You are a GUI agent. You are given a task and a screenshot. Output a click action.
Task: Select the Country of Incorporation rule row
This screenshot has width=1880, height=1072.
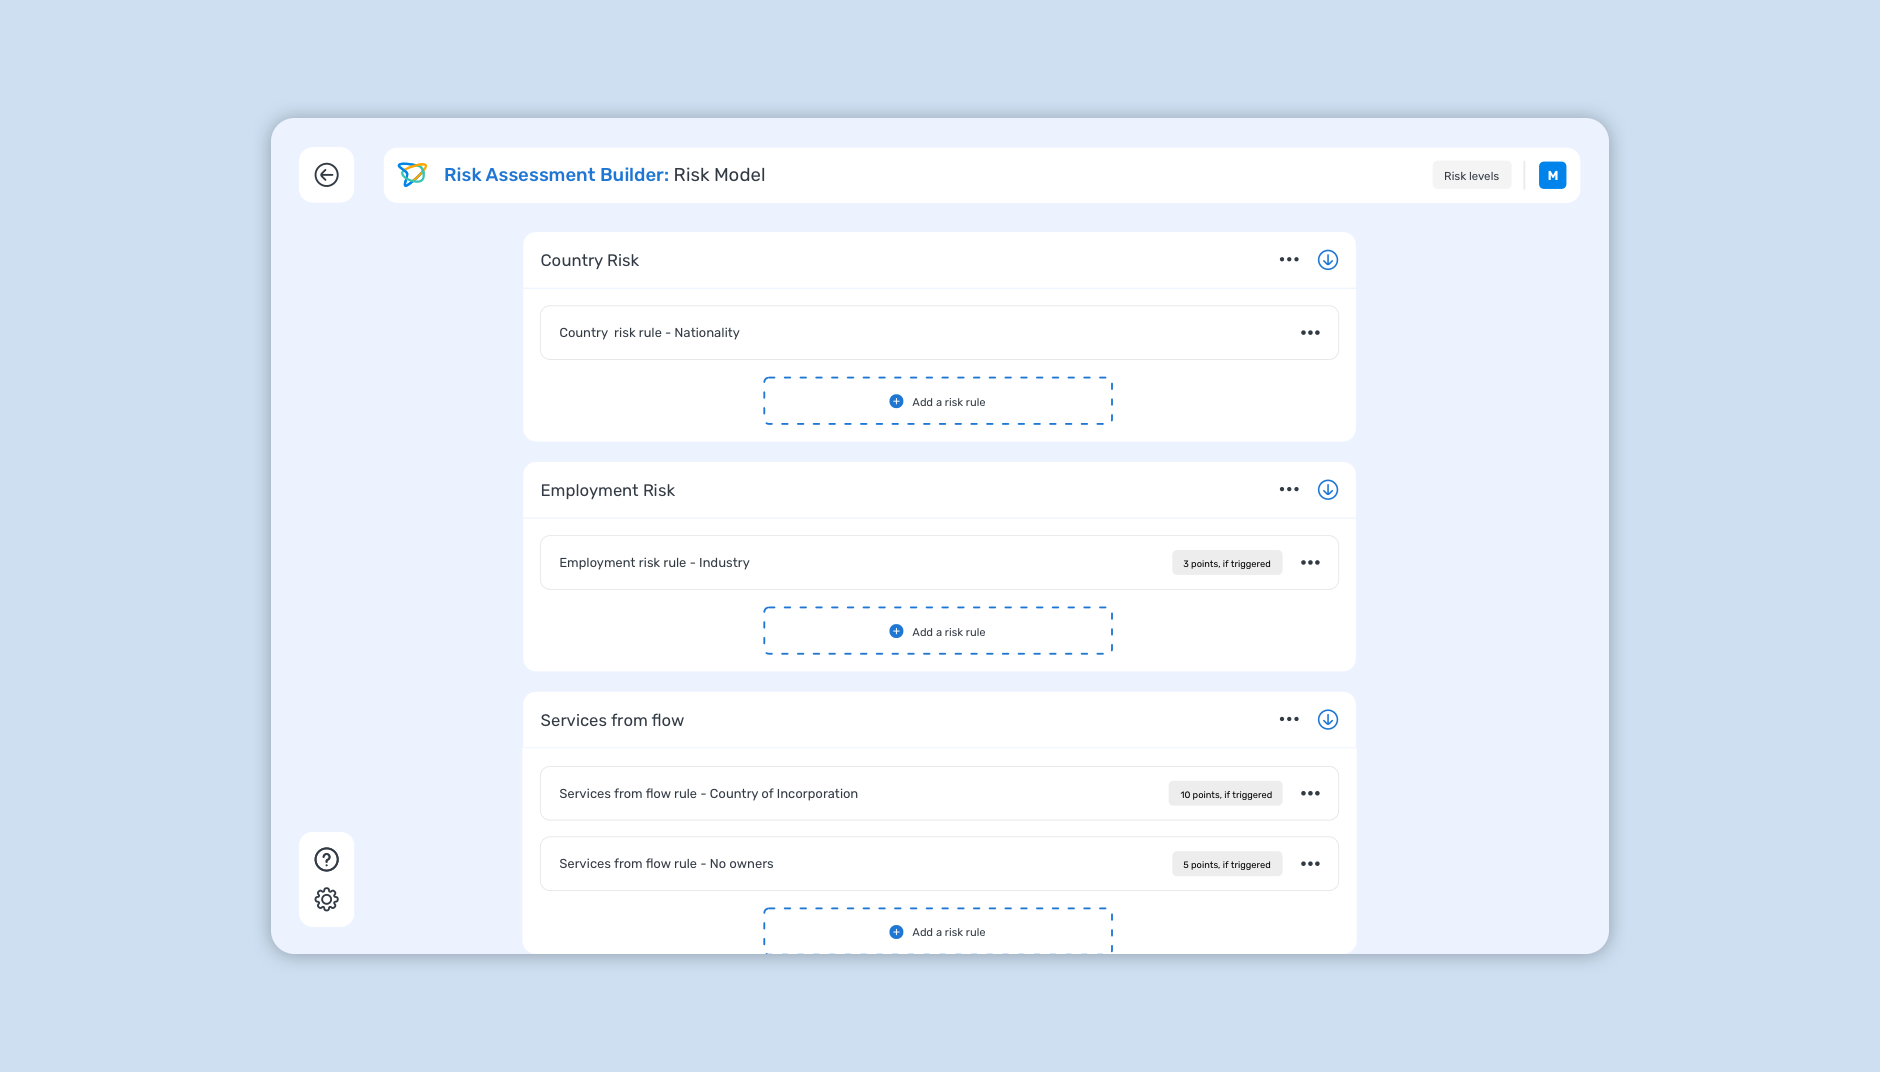point(939,794)
